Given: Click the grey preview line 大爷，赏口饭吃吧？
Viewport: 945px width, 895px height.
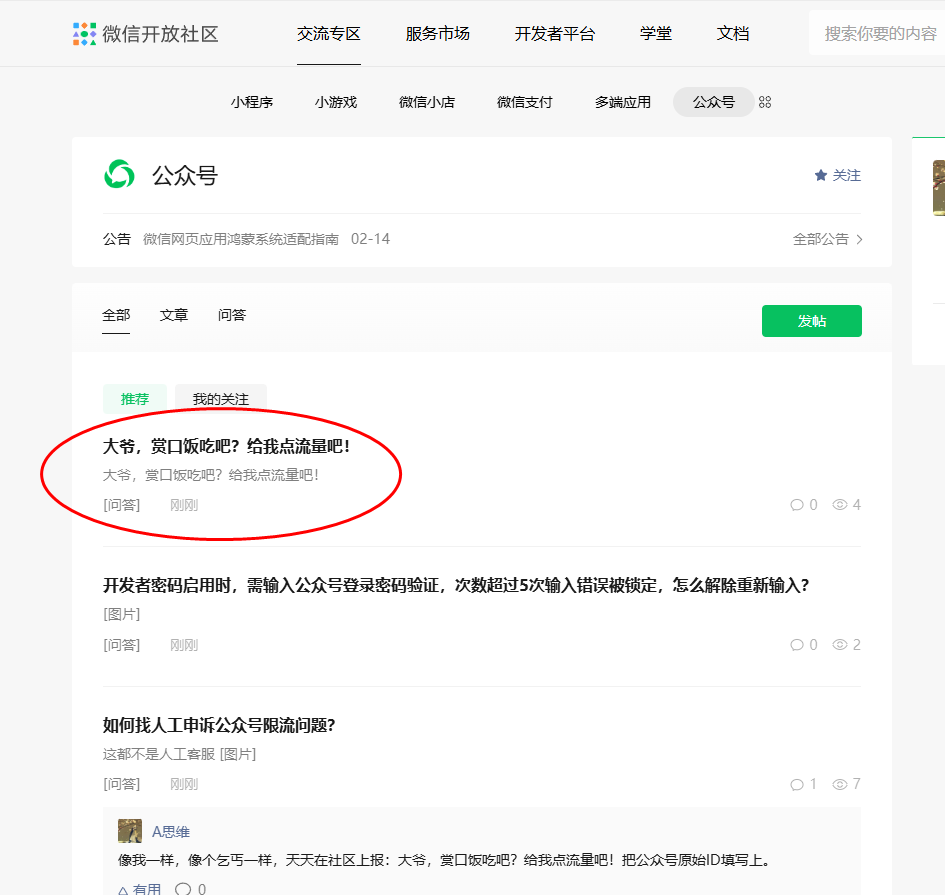Looking at the screenshot, I should click(x=211, y=475).
